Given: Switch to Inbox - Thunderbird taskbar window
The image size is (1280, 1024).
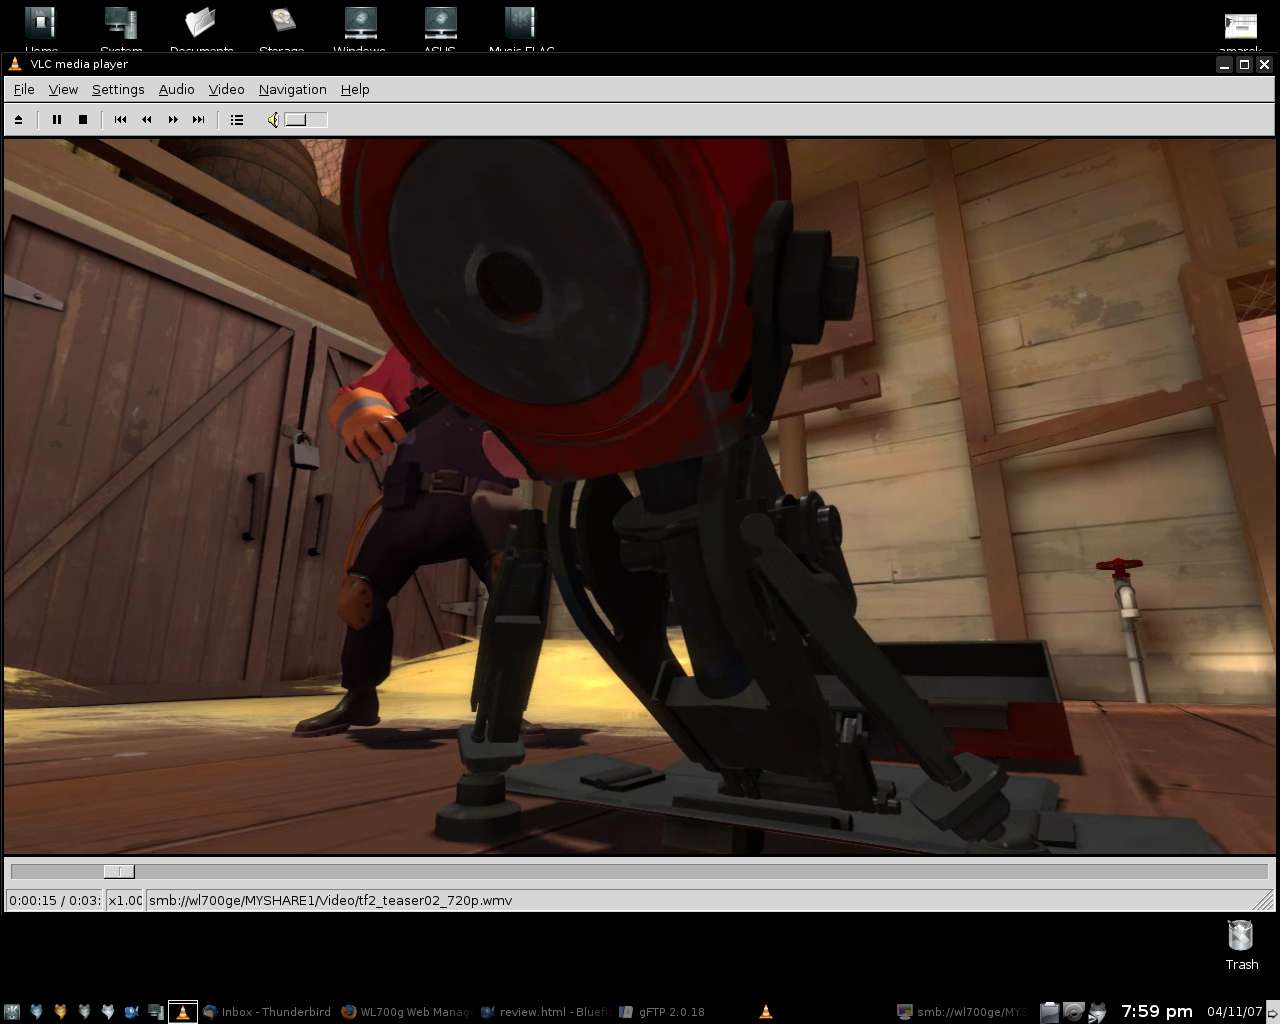Looking at the screenshot, I should pyautogui.click(x=267, y=1012).
